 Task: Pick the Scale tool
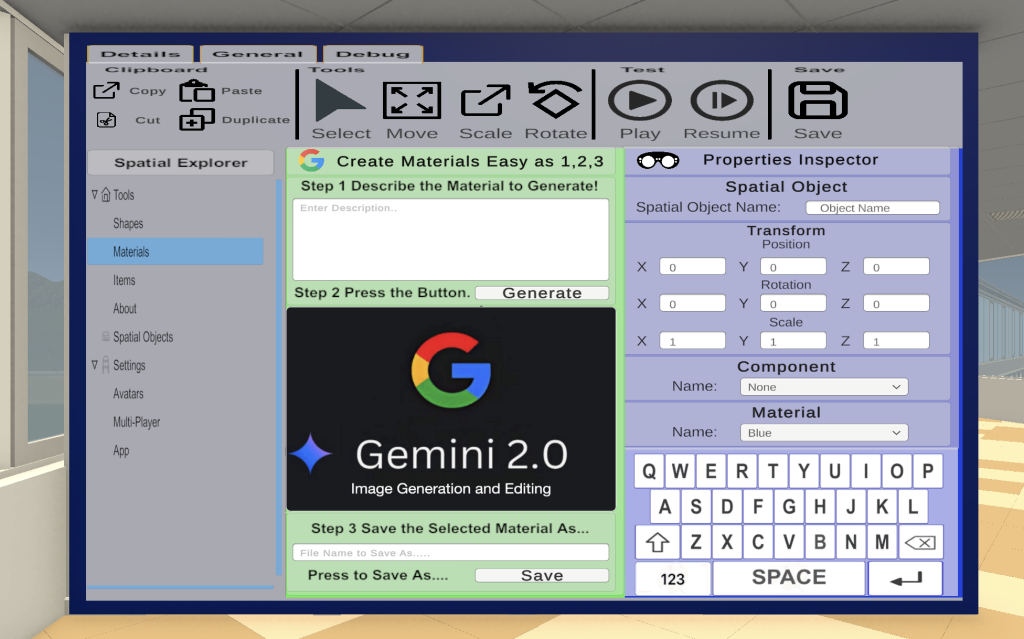[x=485, y=101]
